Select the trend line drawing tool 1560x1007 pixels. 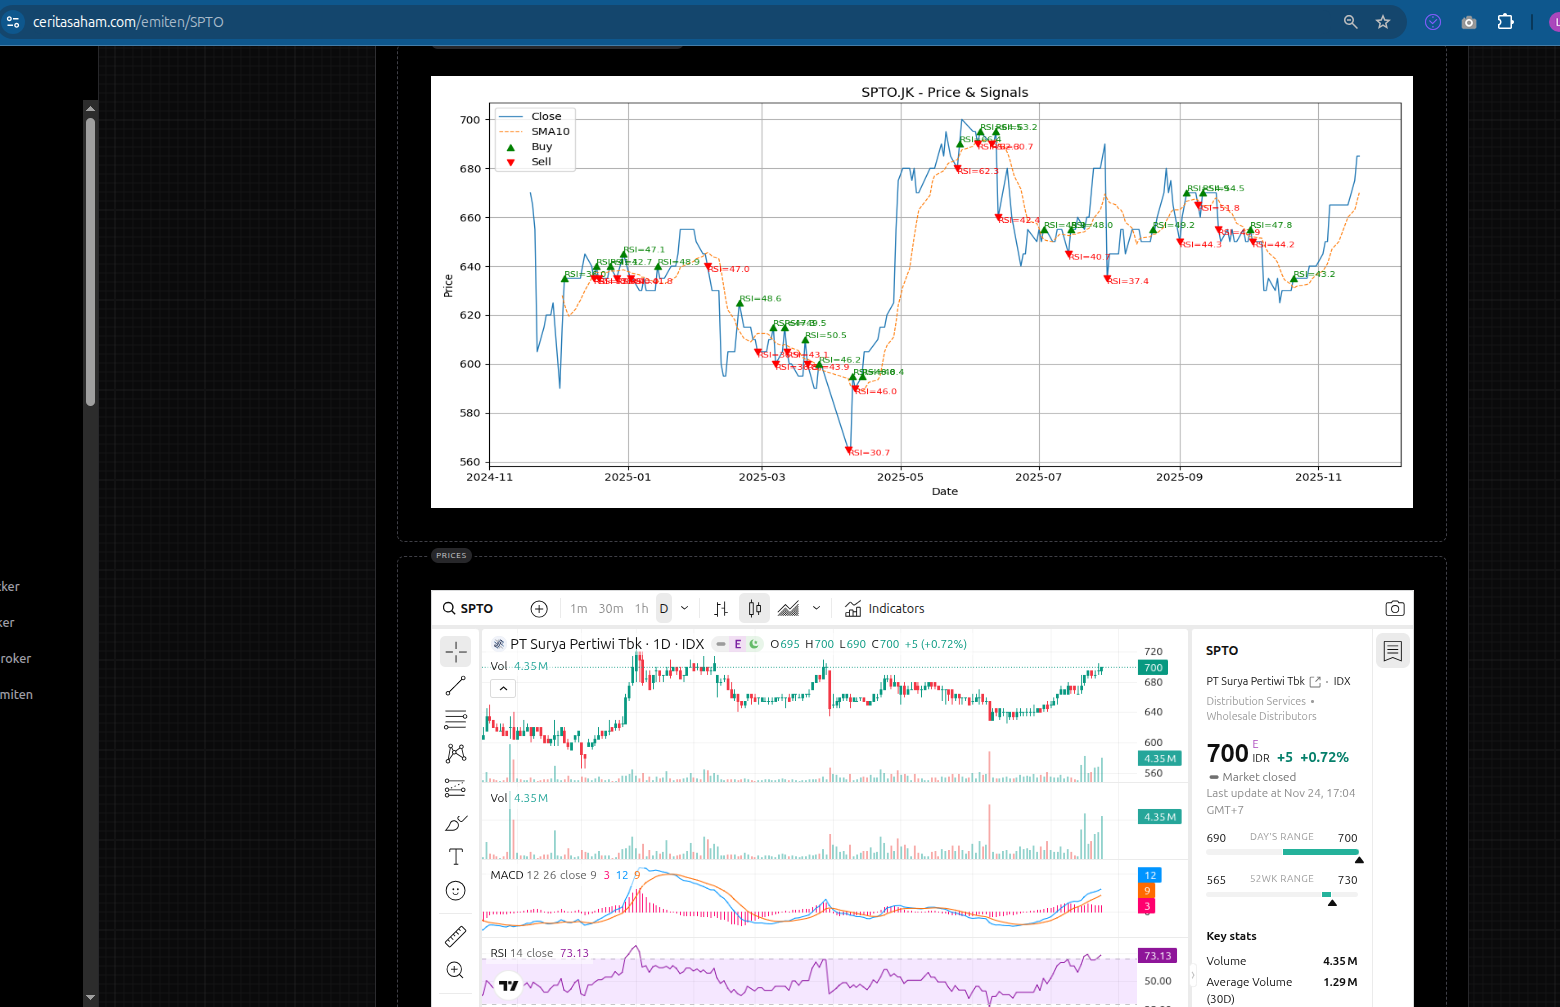point(456,686)
